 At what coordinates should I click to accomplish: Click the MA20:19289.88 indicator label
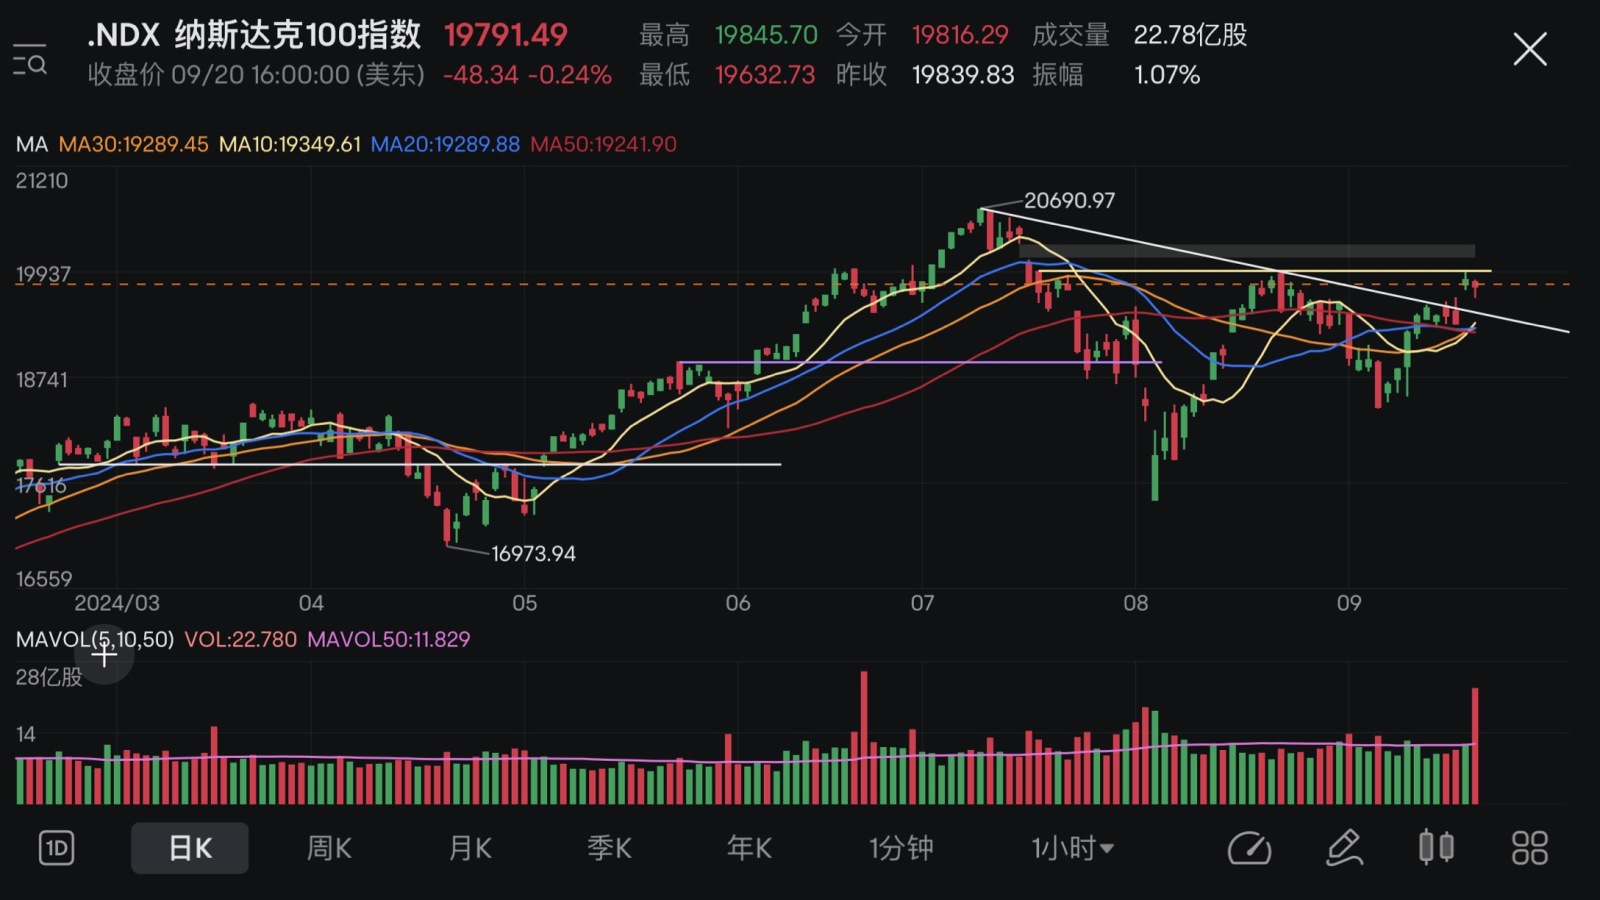coord(445,144)
